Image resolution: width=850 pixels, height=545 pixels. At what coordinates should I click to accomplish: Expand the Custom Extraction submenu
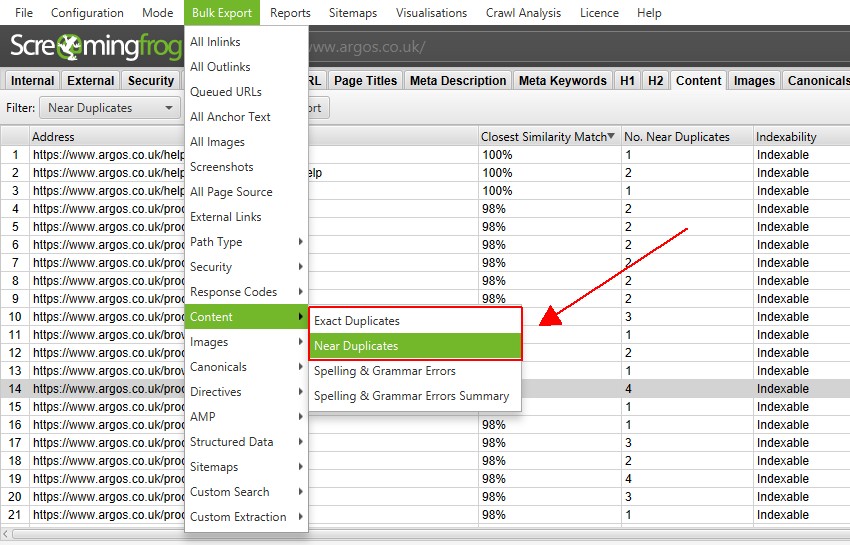(x=246, y=516)
